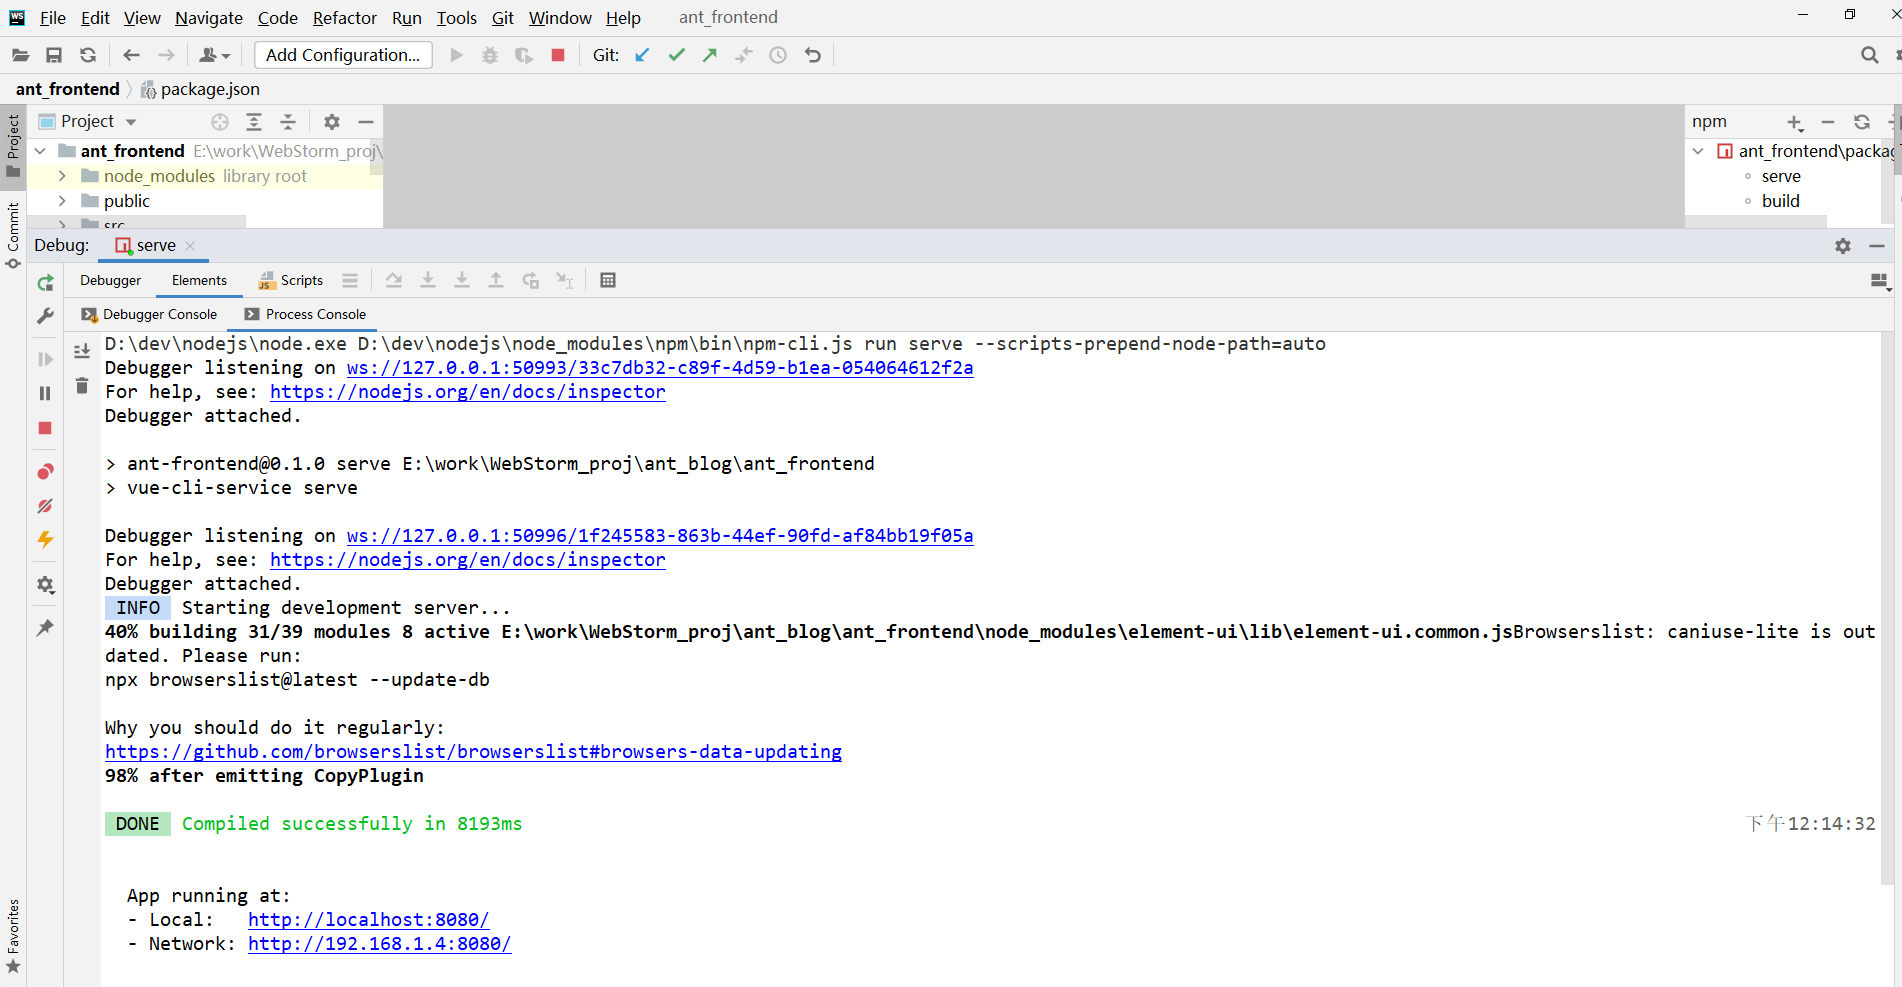Select the Process Console tab
1902x987 pixels.
306,314
